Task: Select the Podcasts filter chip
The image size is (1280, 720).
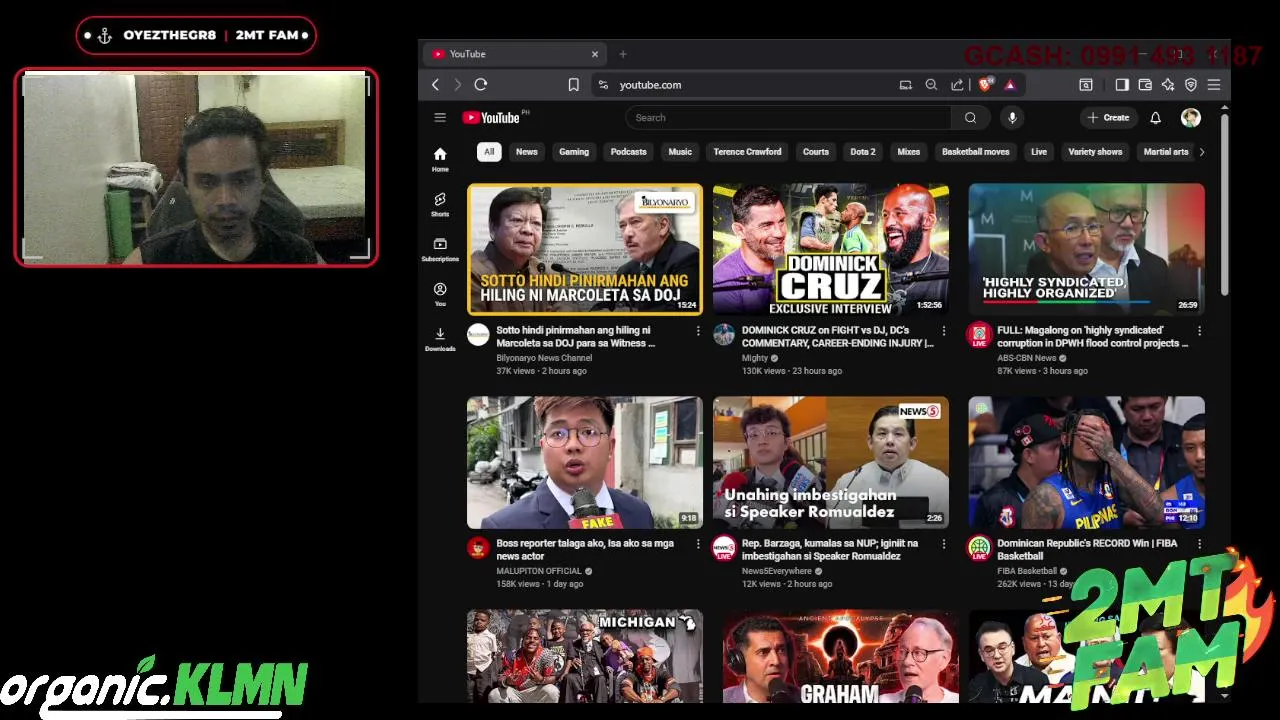Action: 628,152
